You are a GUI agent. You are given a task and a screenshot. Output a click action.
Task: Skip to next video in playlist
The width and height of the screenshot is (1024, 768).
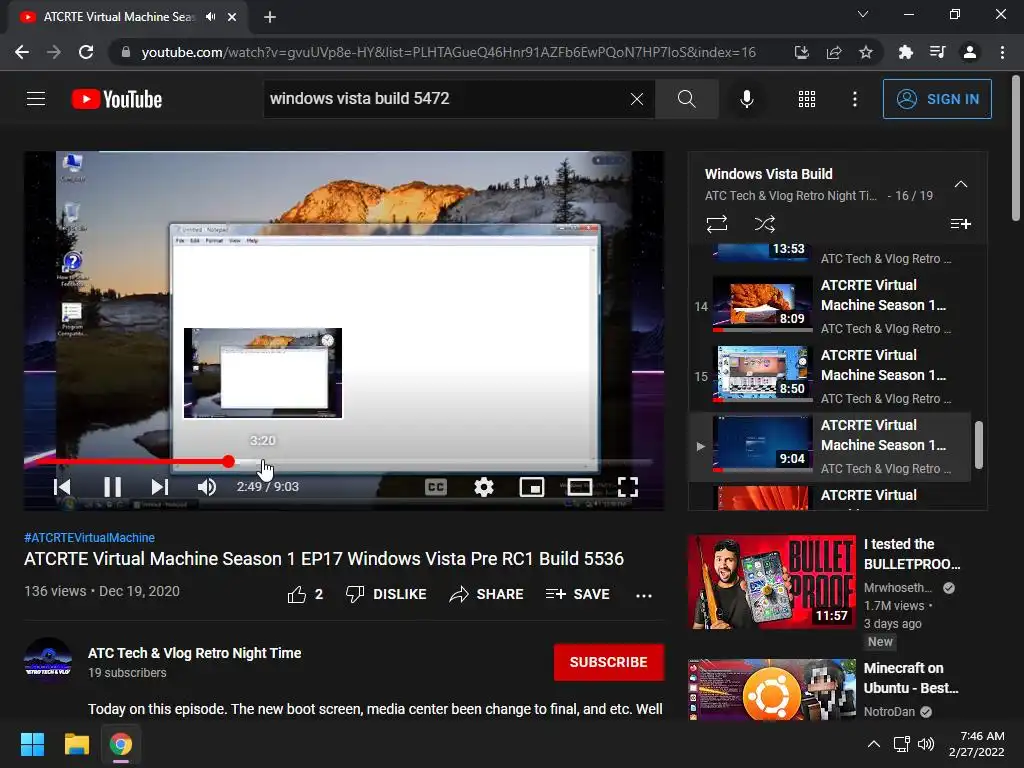click(x=160, y=487)
